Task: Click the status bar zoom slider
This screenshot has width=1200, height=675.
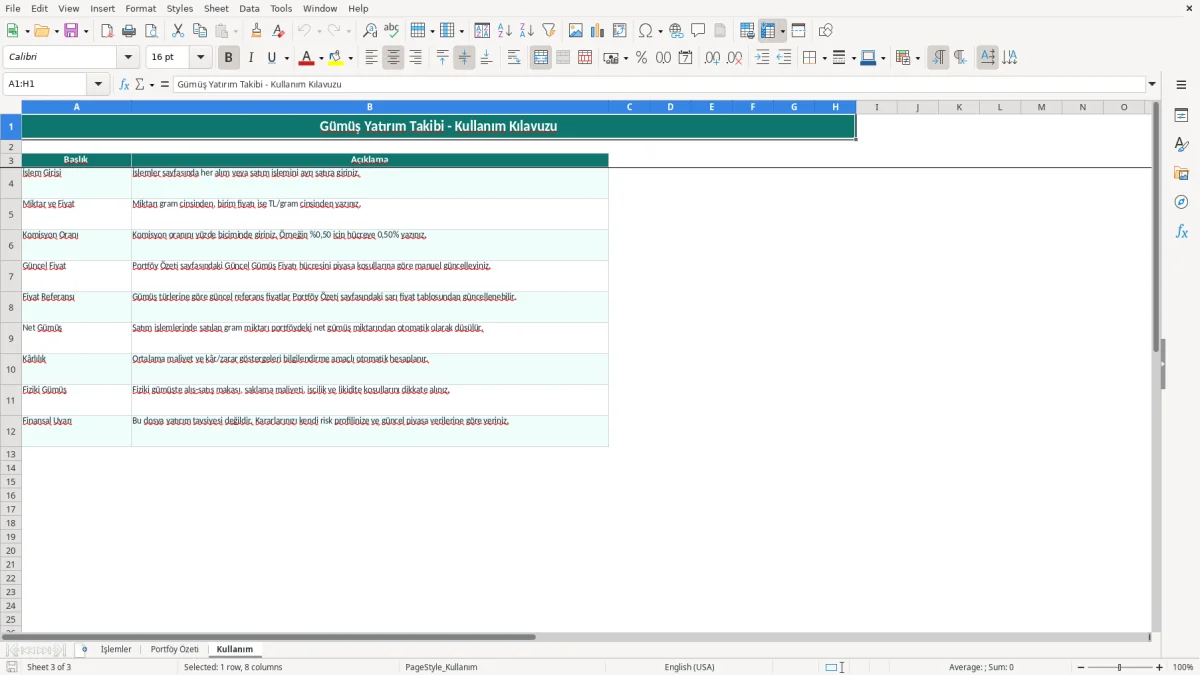Action: (1120, 667)
